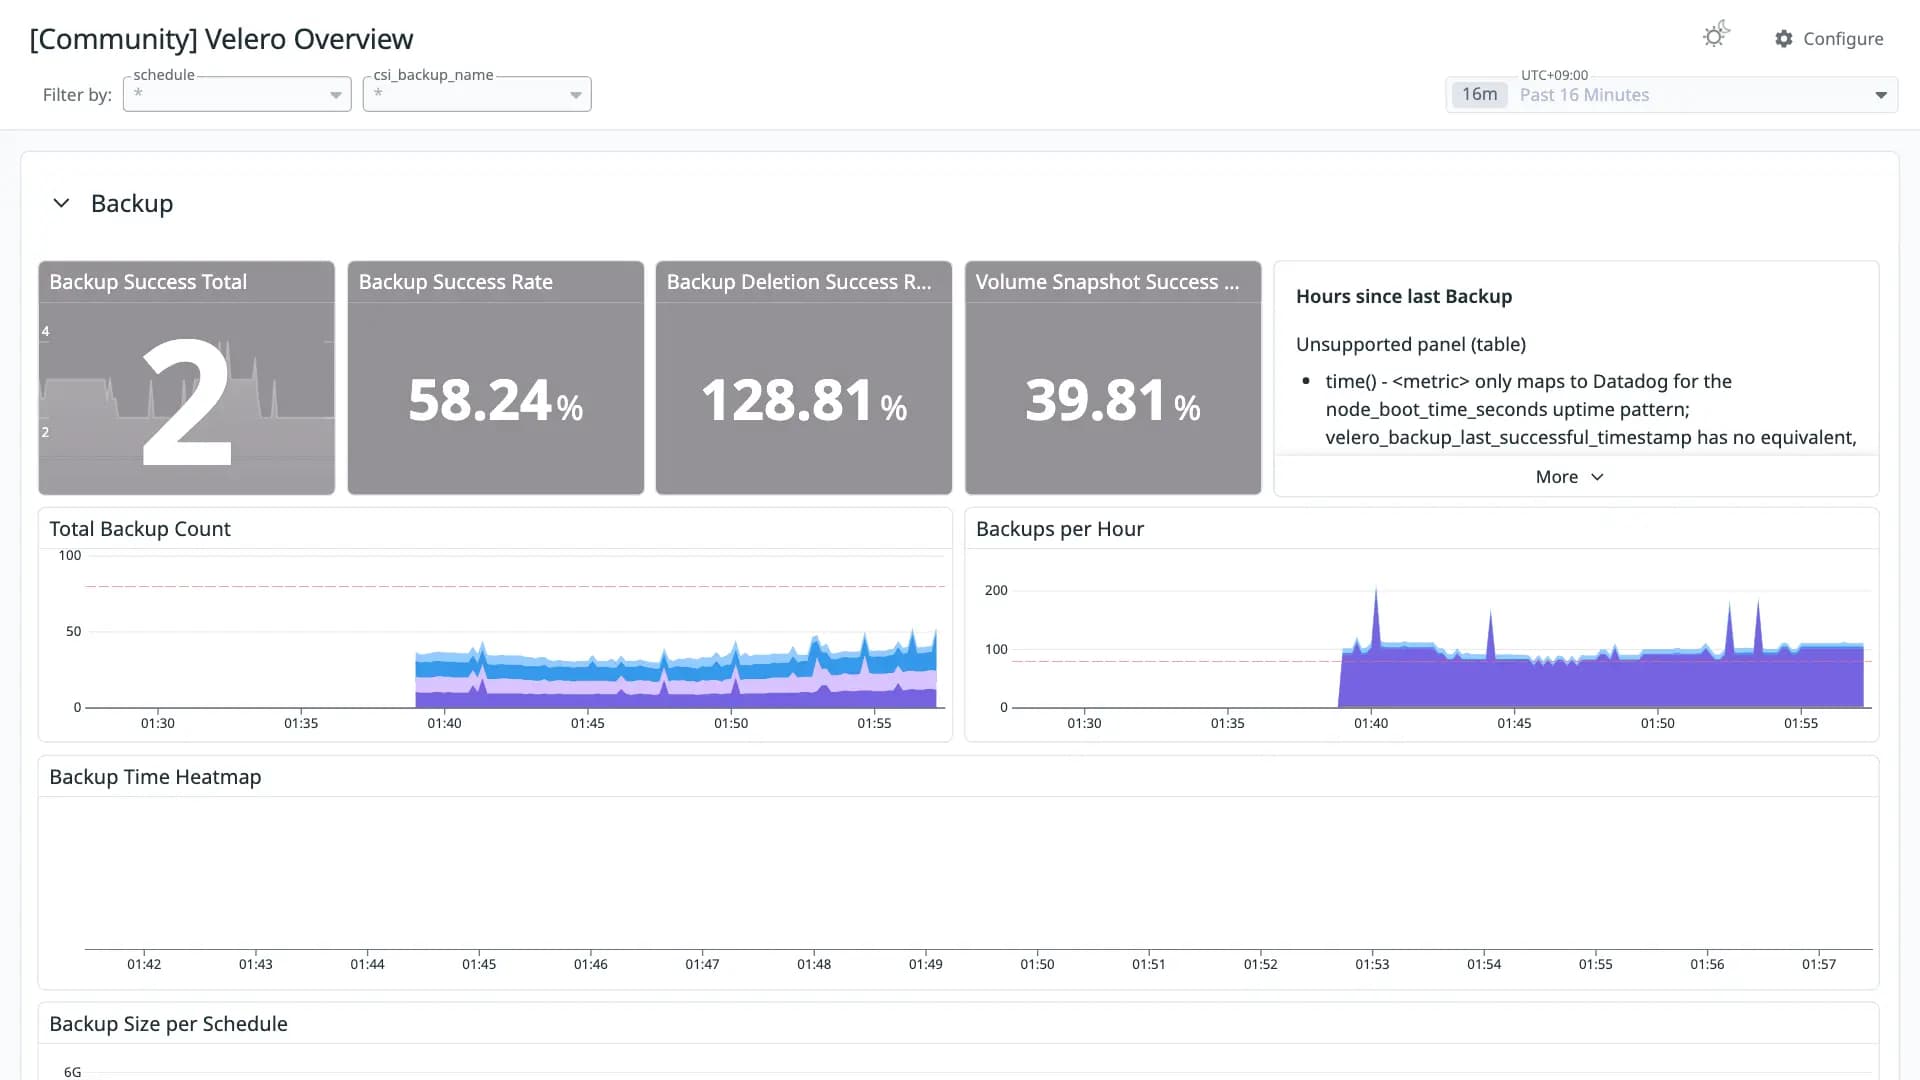This screenshot has height=1080, width=1920.
Task: Click the Backups per Hour chart title
Action: click(x=1060, y=529)
